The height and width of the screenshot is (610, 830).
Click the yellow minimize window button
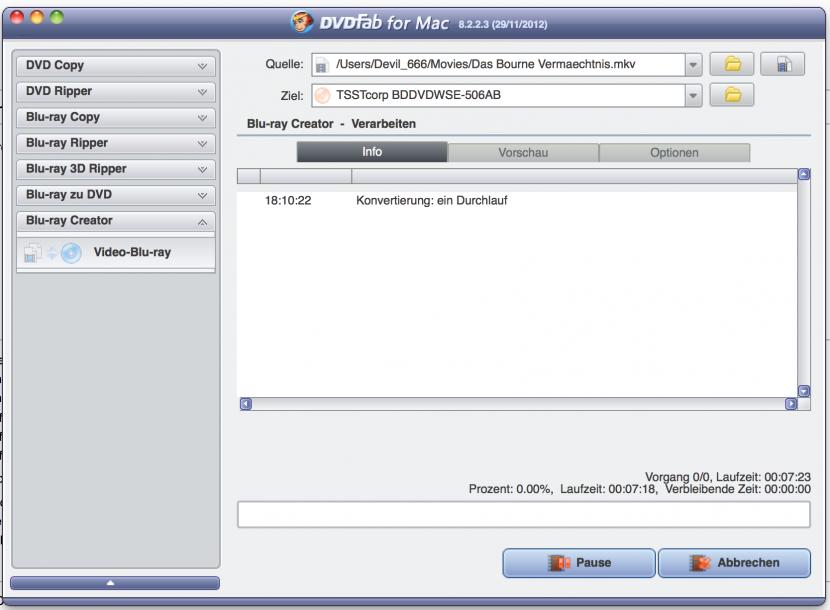pos(37,17)
